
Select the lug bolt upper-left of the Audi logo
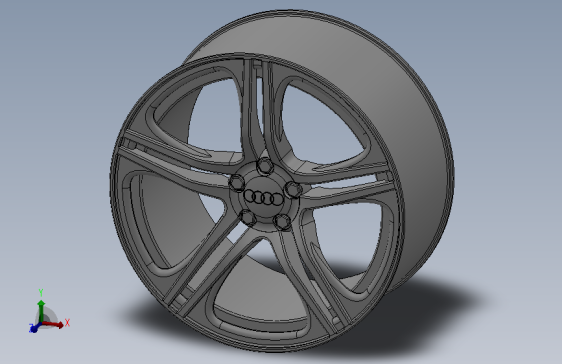pos(237,183)
